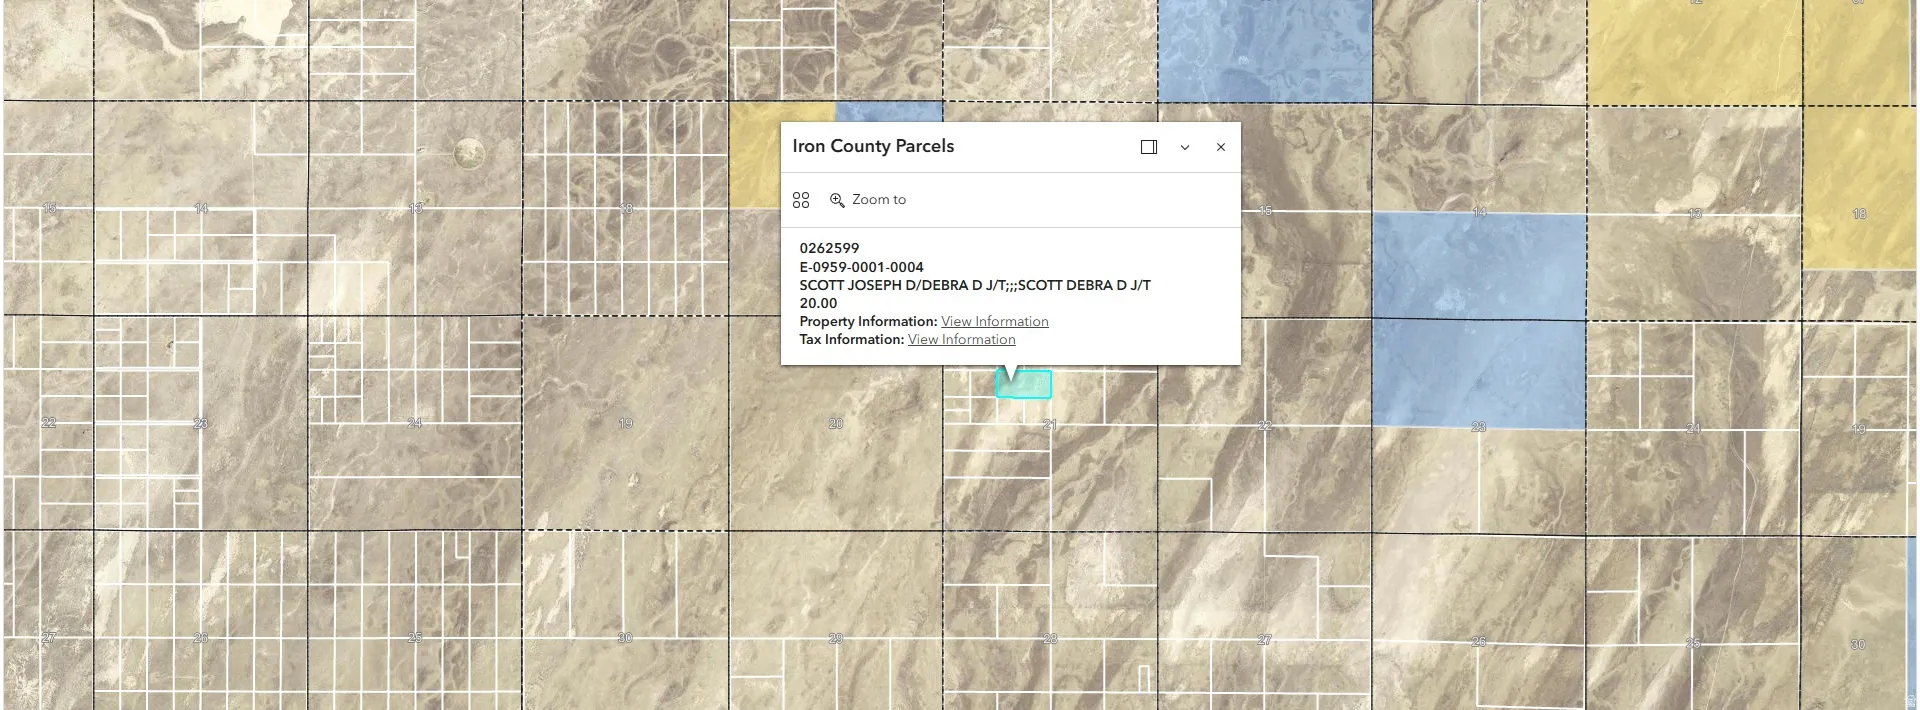Click section label 29 on the map

tap(836, 638)
